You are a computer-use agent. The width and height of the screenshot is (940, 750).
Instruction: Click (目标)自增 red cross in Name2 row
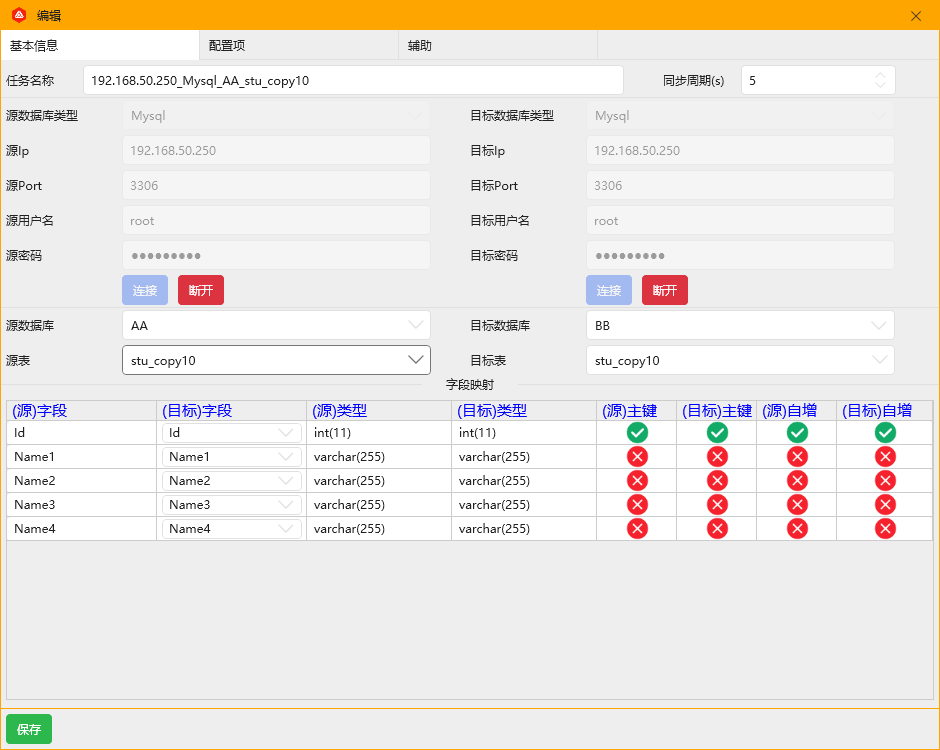(885, 481)
